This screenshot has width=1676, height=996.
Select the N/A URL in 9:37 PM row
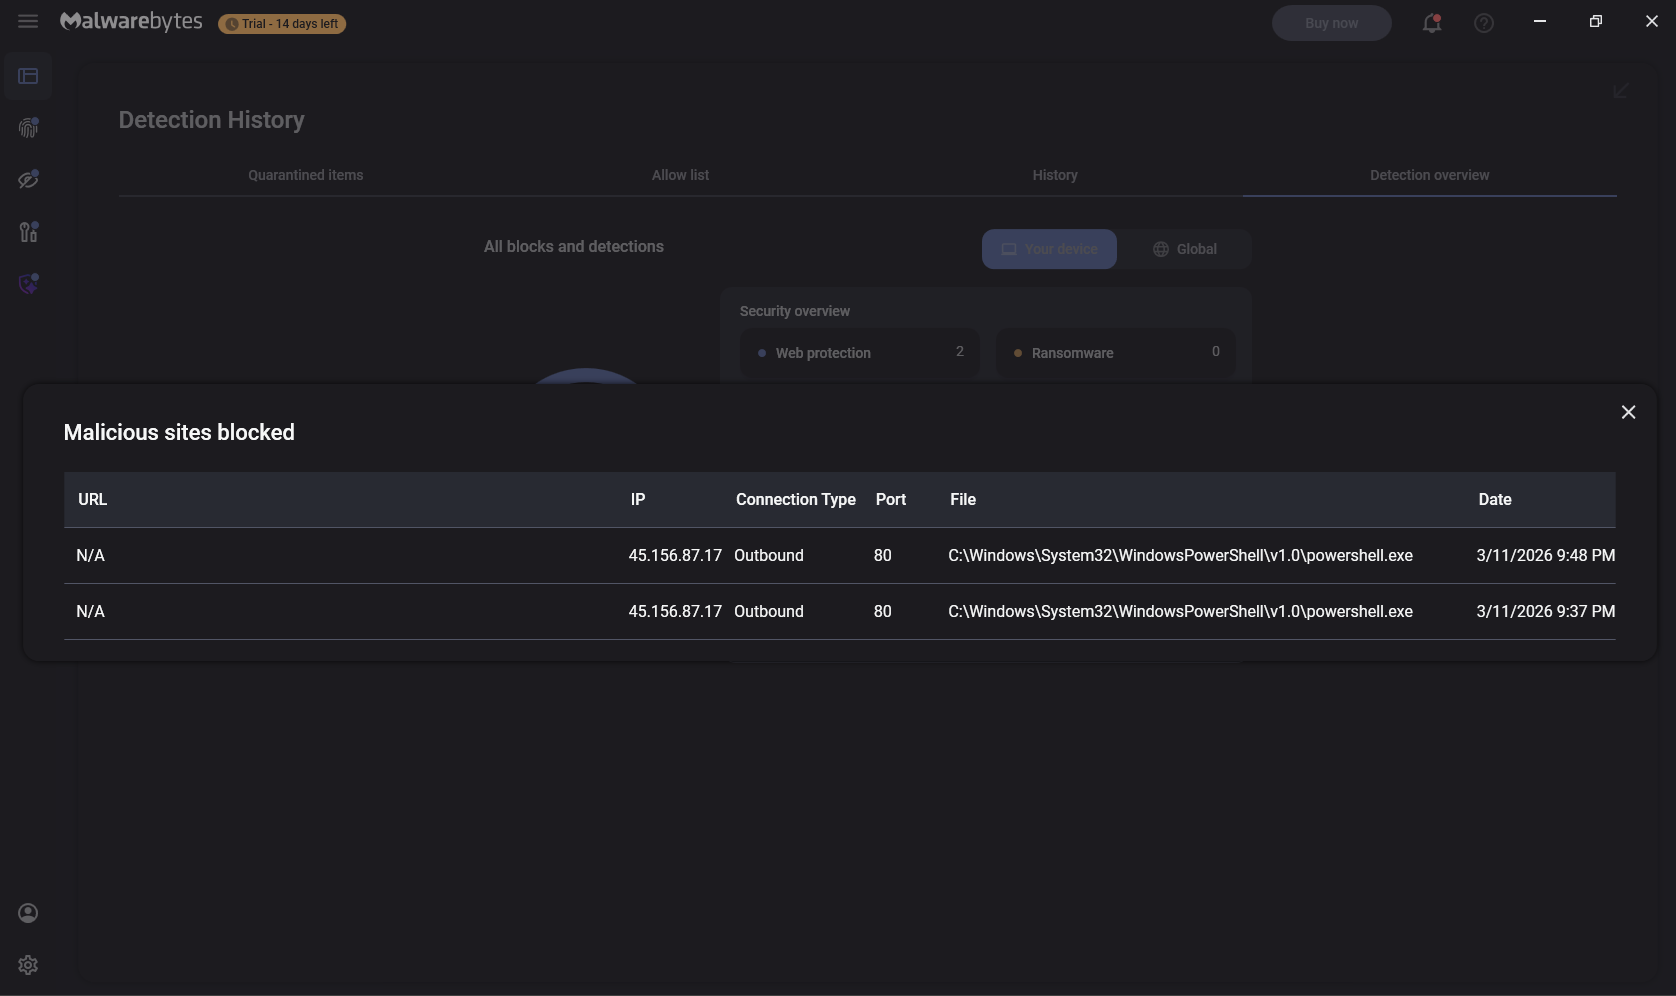(90, 611)
